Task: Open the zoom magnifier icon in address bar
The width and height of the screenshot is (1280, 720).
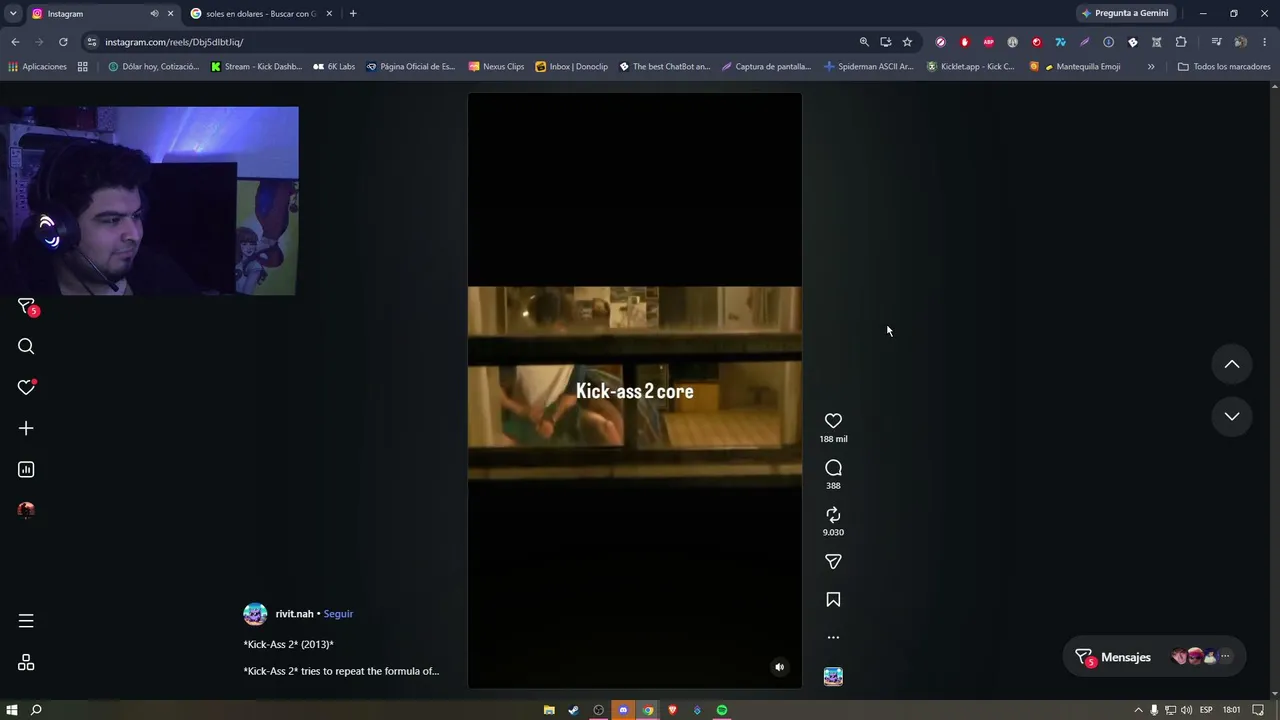Action: pyautogui.click(x=864, y=42)
